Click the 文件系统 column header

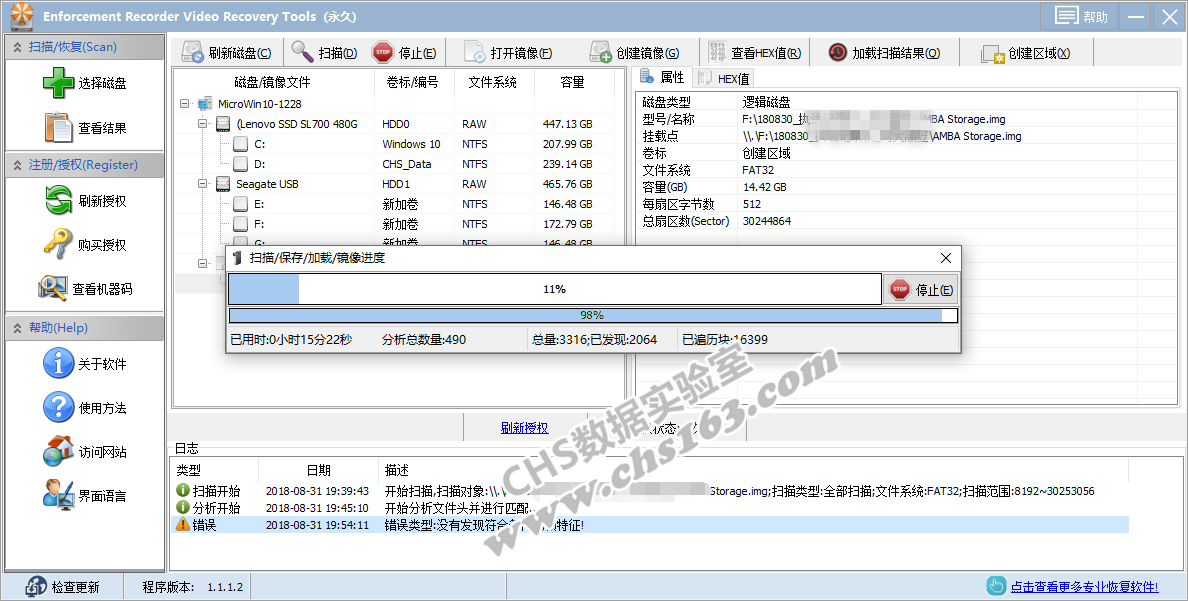tap(495, 82)
